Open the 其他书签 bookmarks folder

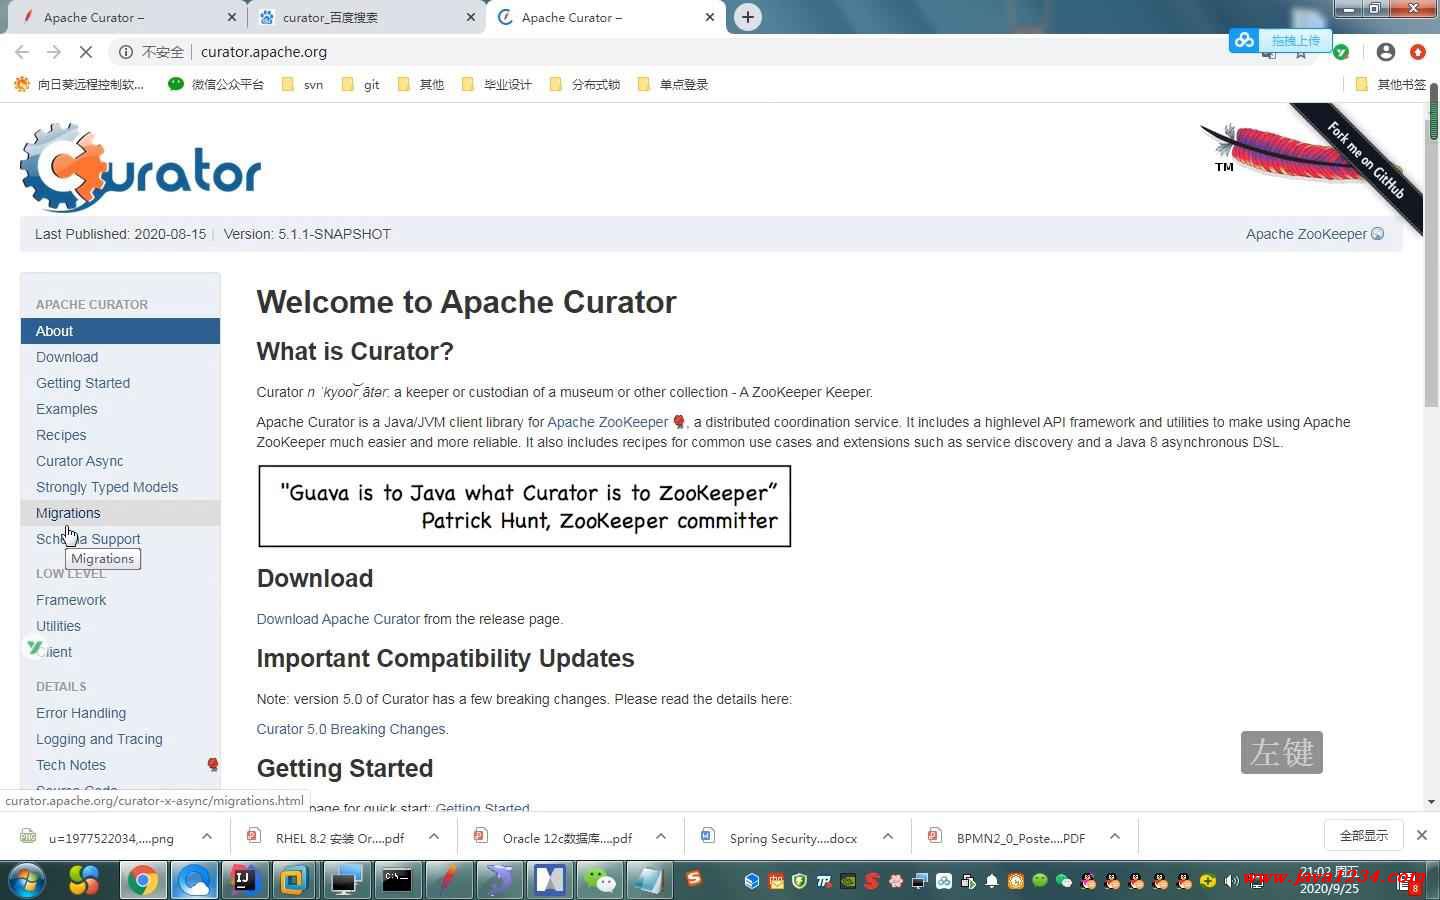1391,84
